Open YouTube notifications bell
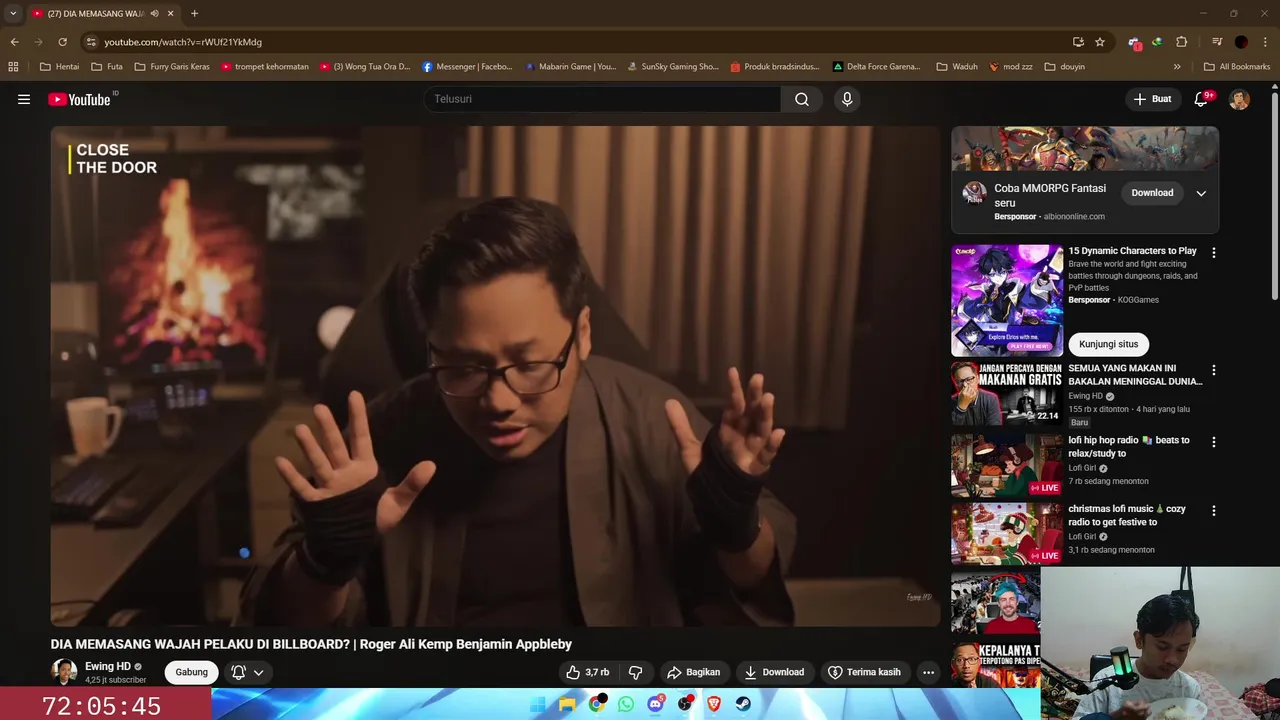Image resolution: width=1280 pixels, height=720 pixels. pyautogui.click(x=1202, y=99)
